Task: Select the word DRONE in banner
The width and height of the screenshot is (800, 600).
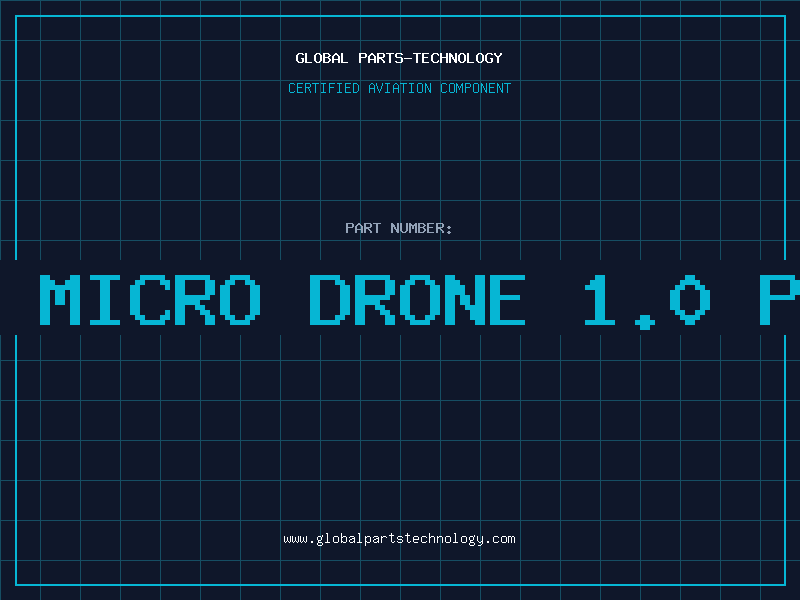Action: click(418, 299)
